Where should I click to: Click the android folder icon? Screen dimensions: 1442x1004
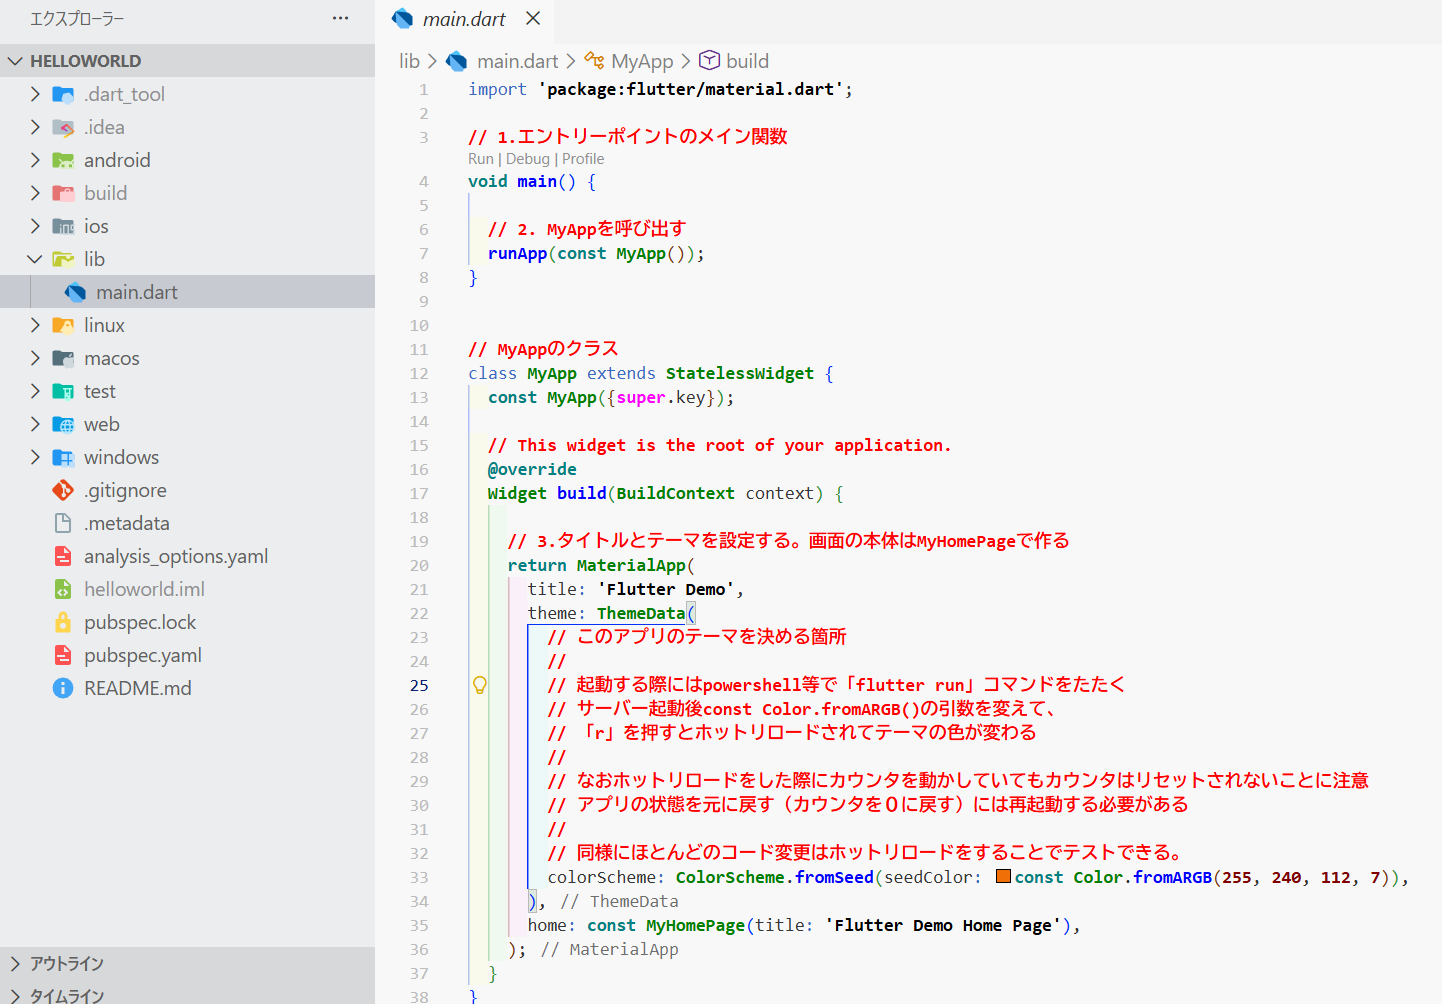pyautogui.click(x=63, y=160)
